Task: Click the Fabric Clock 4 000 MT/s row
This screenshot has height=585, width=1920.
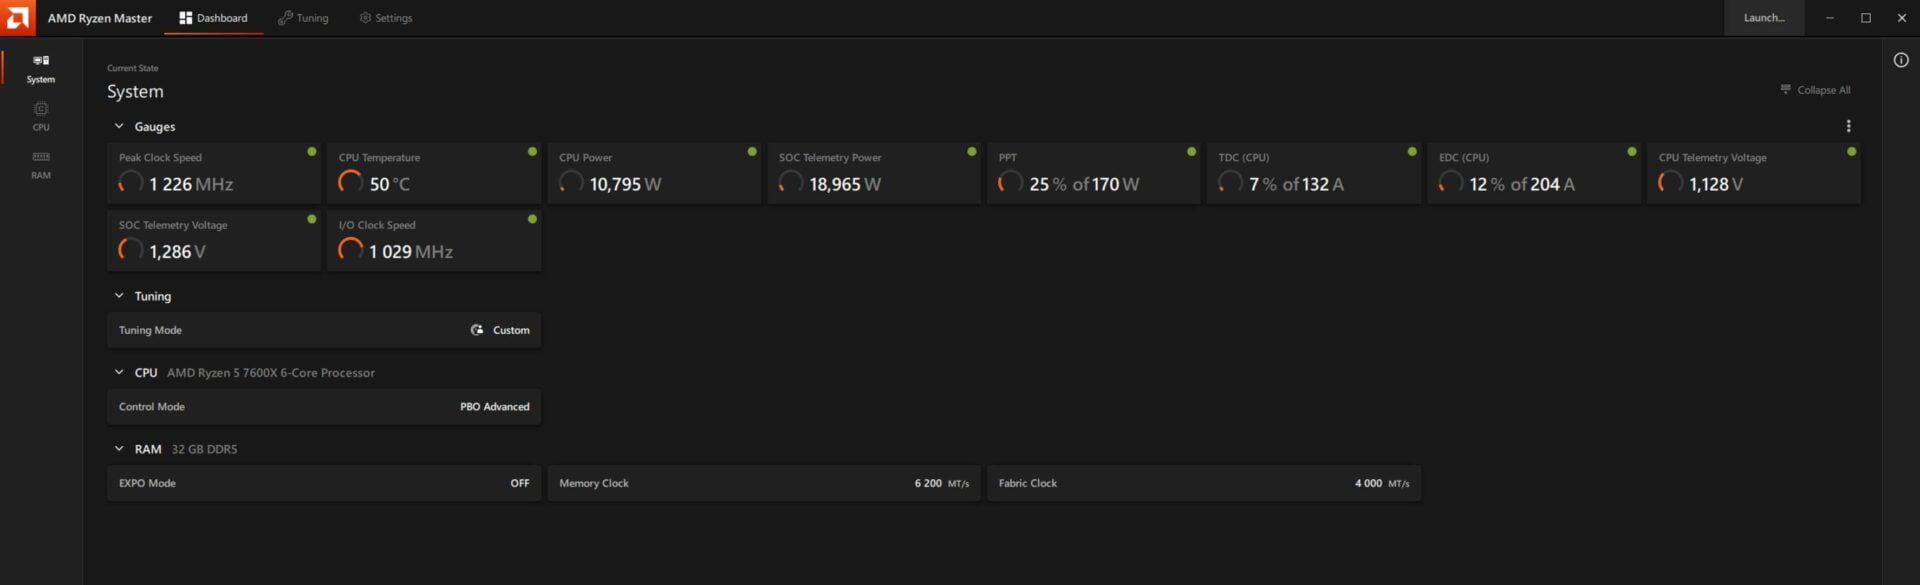Action: pos(1204,483)
